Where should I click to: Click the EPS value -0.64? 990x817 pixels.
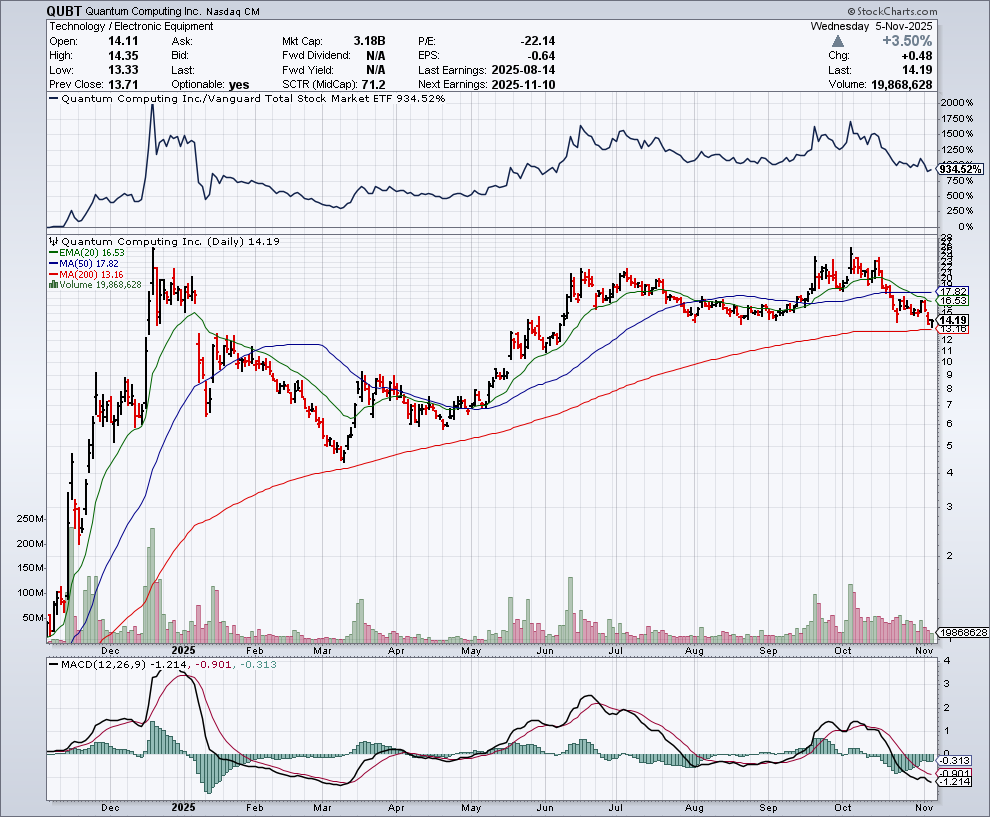point(541,56)
